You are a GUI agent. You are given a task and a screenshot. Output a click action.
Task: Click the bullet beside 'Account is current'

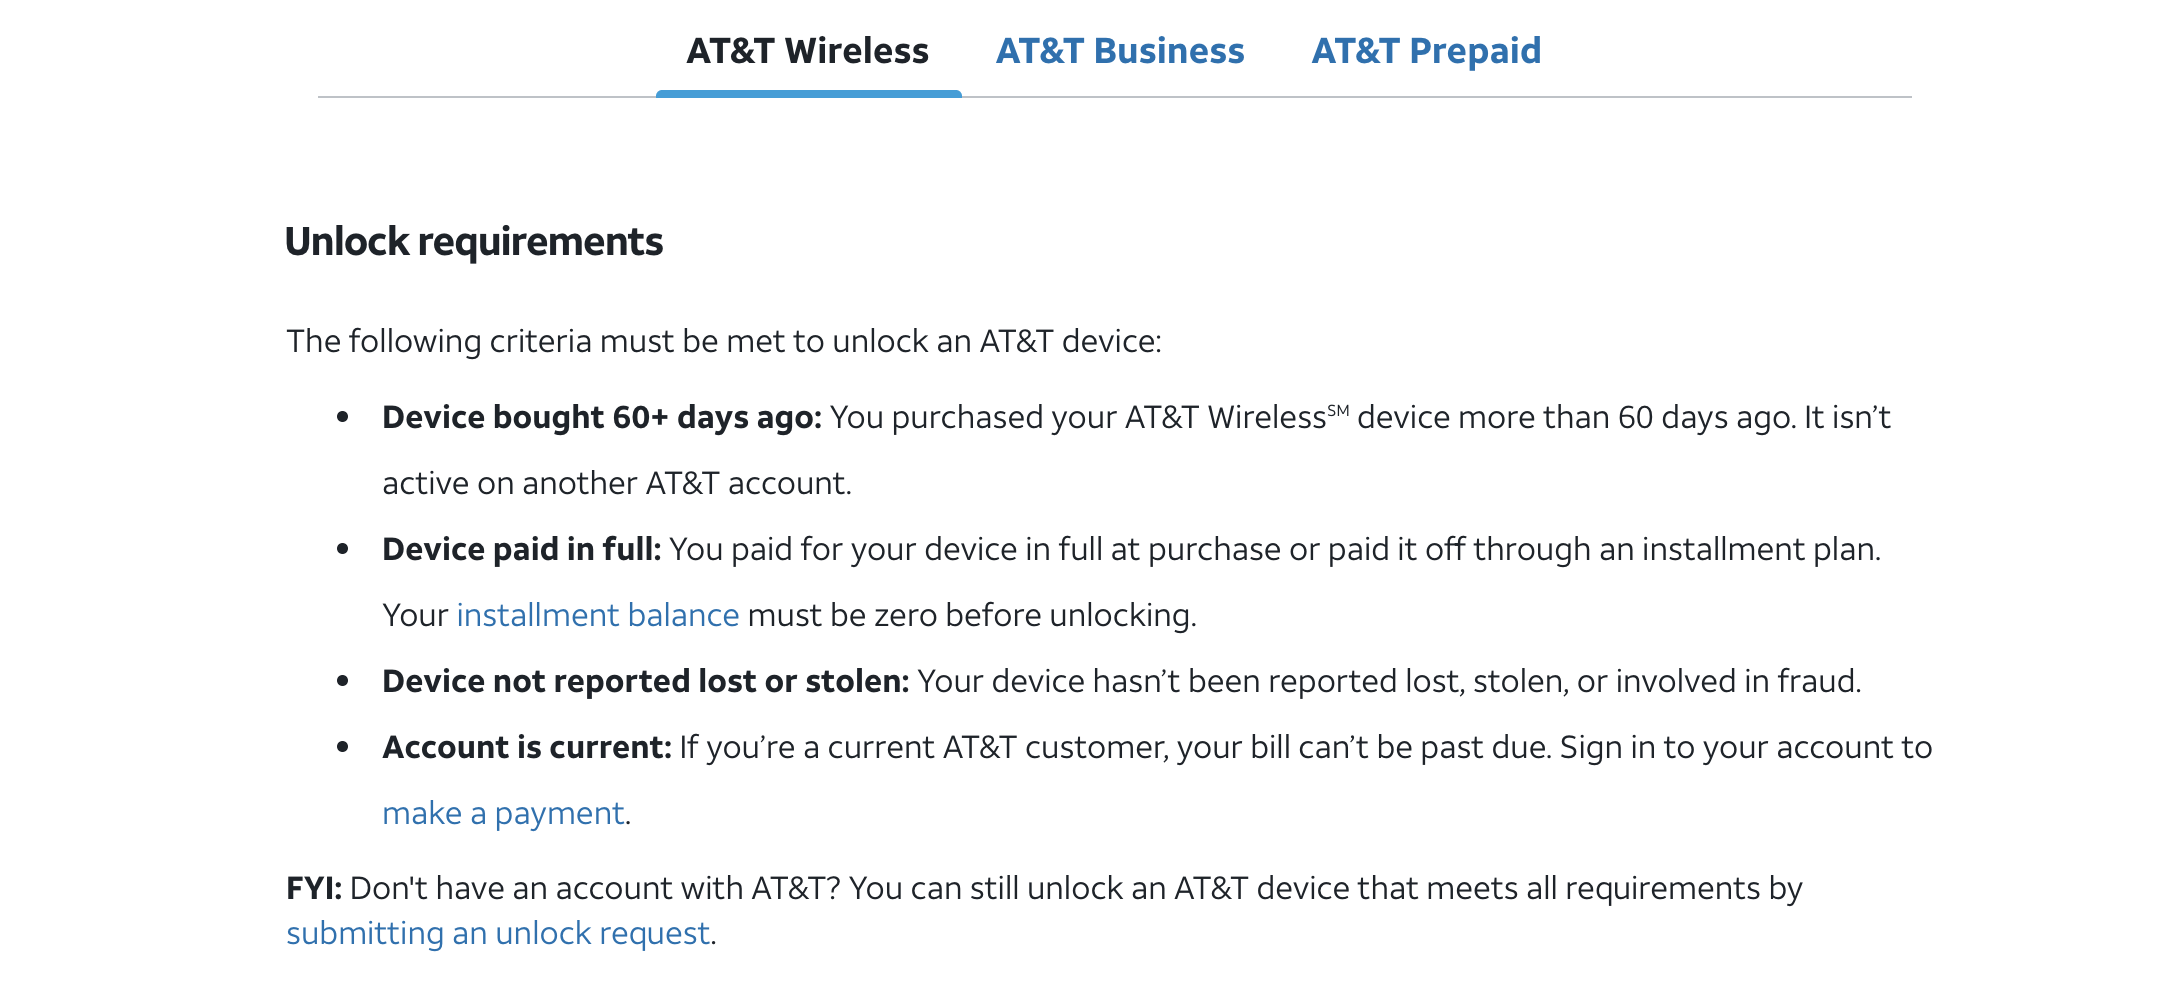(343, 747)
